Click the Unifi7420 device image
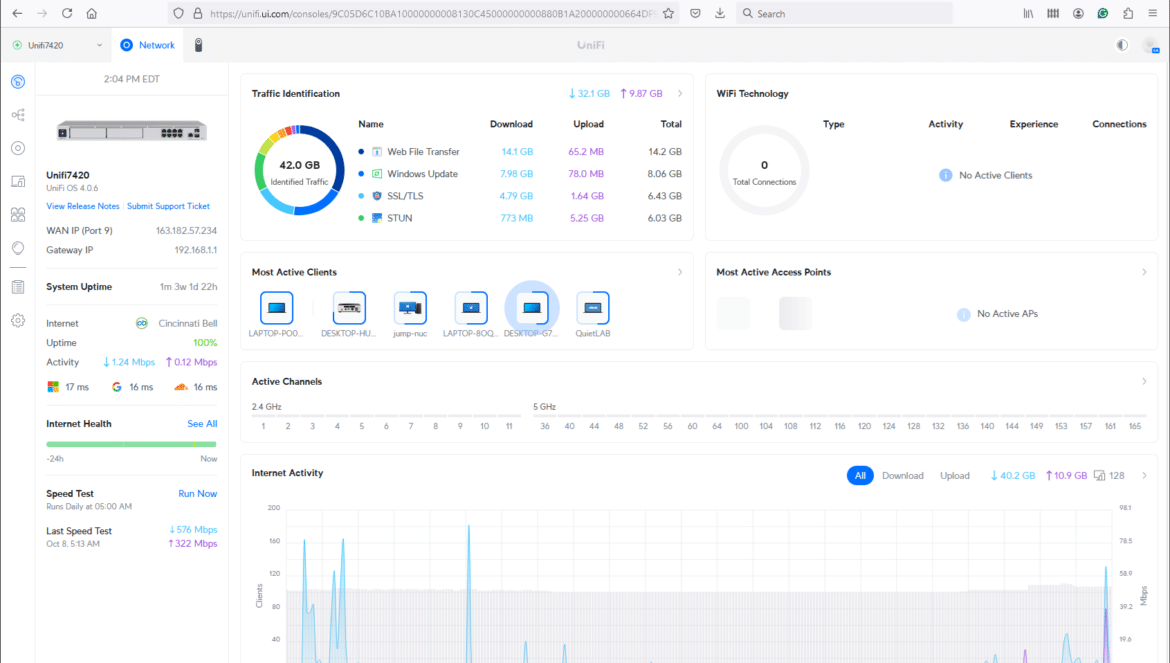The height and width of the screenshot is (663, 1170). 131,131
